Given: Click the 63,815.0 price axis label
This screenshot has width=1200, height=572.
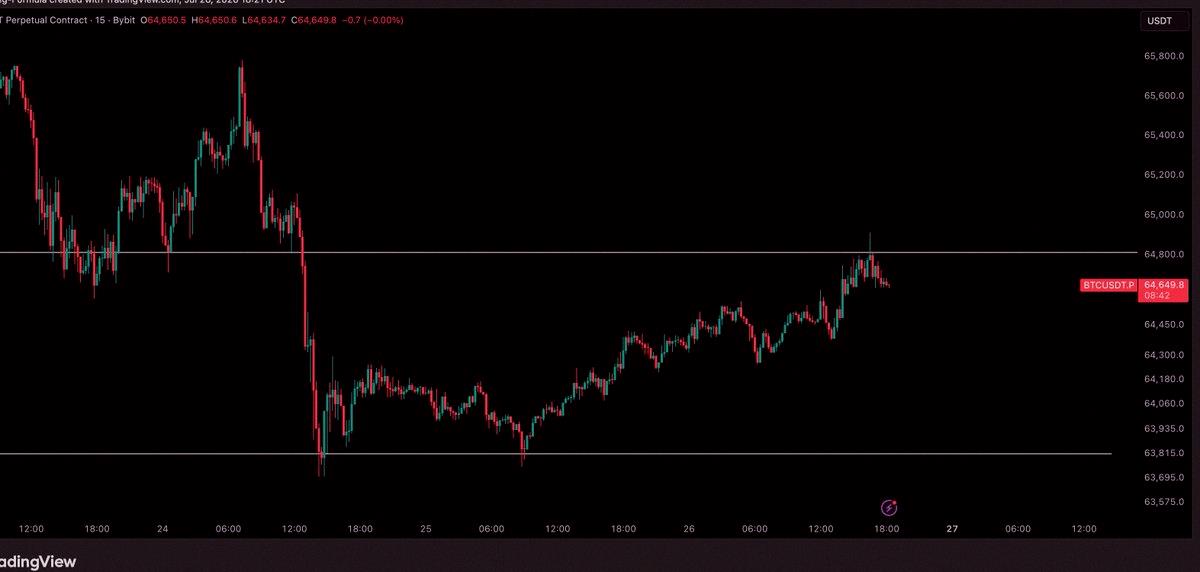Looking at the screenshot, I should [x=1163, y=453].
